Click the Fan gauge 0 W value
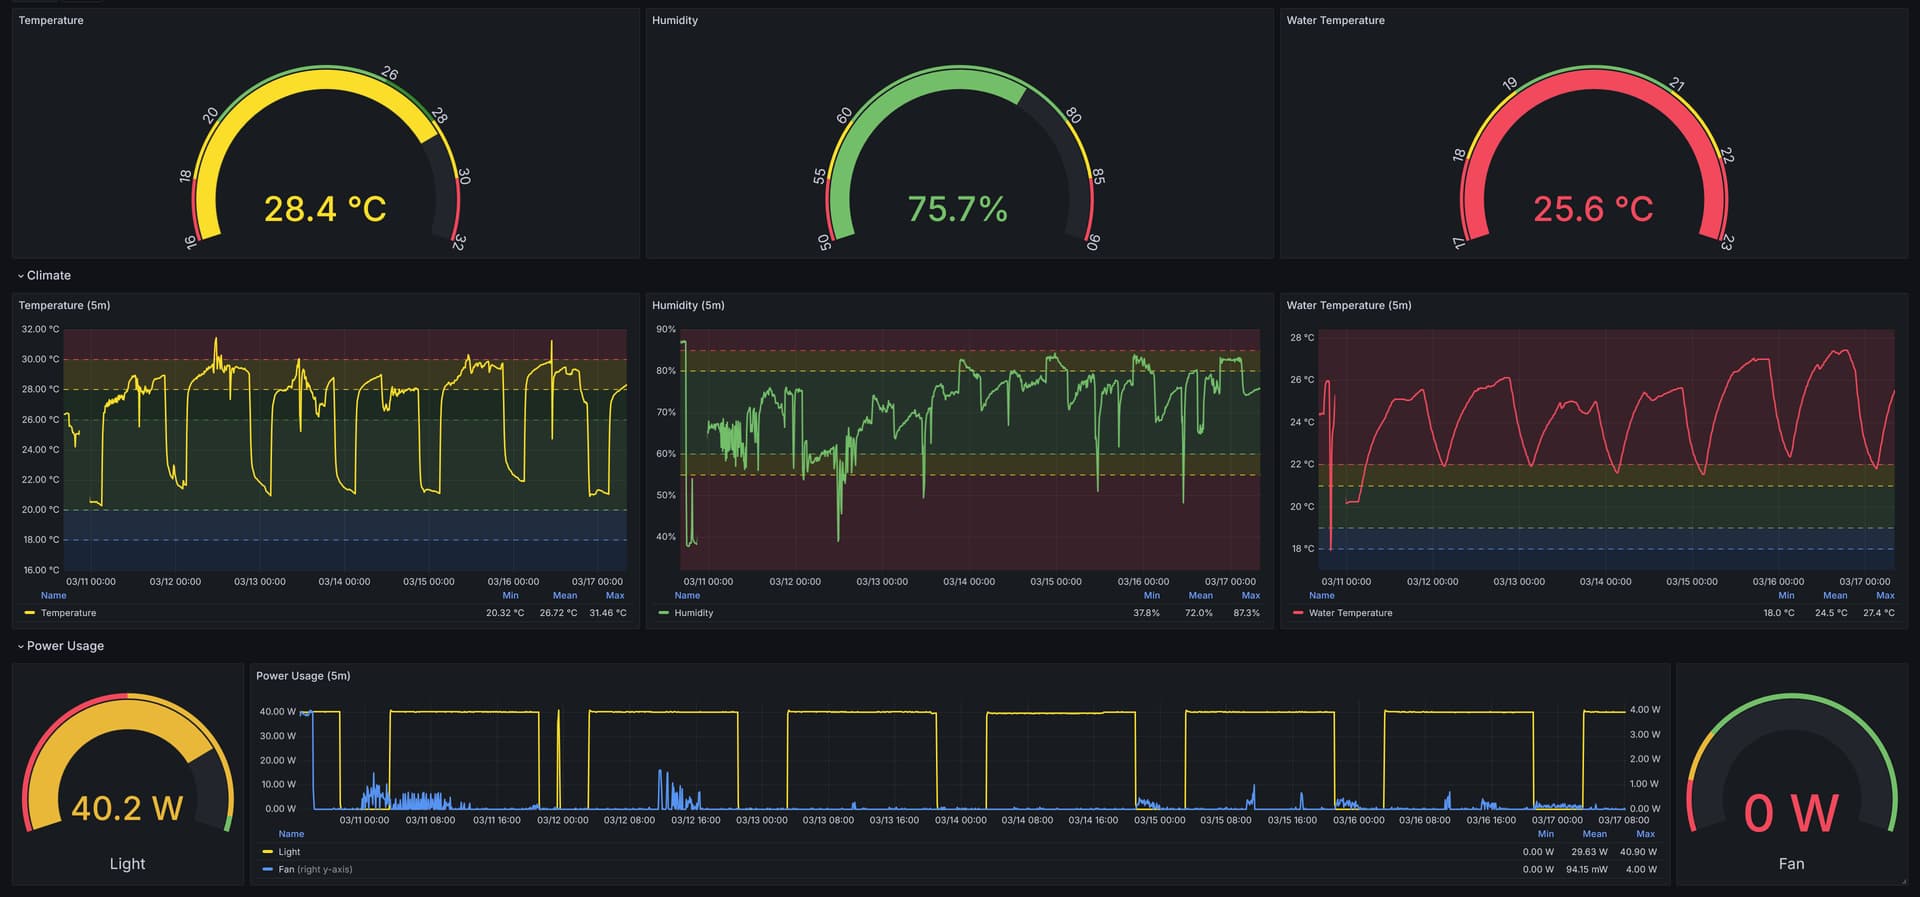1920x897 pixels. (x=1791, y=813)
